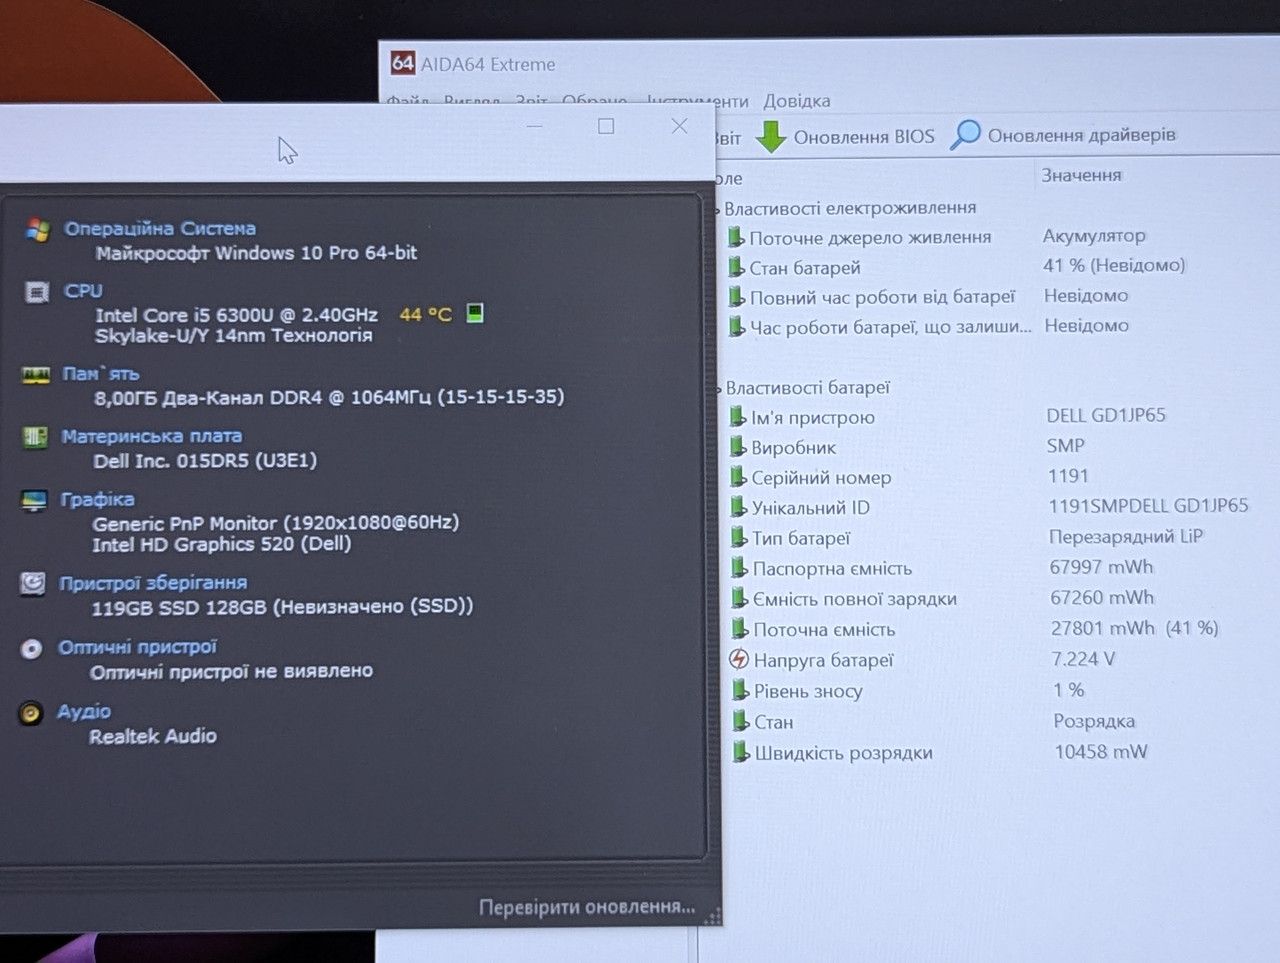Open the Оновлення BIOS toolbar button
This screenshot has width=1280, height=963.
point(845,136)
